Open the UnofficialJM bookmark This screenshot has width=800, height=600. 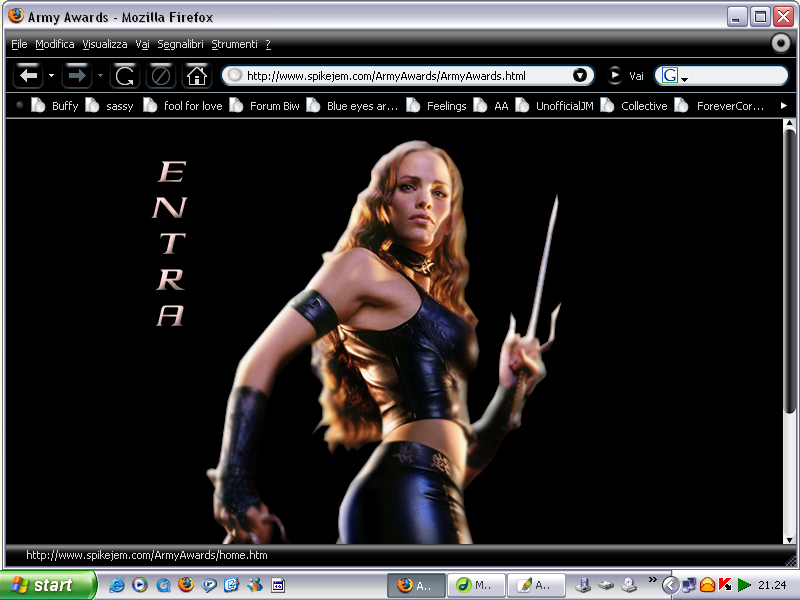click(555, 106)
